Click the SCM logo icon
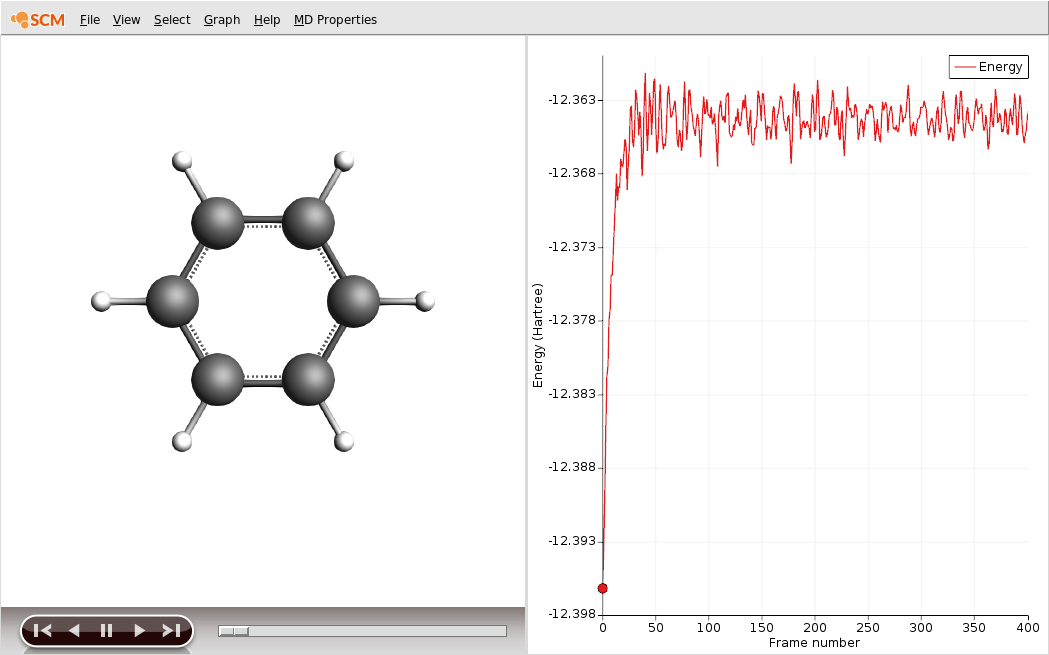 [x=37, y=20]
